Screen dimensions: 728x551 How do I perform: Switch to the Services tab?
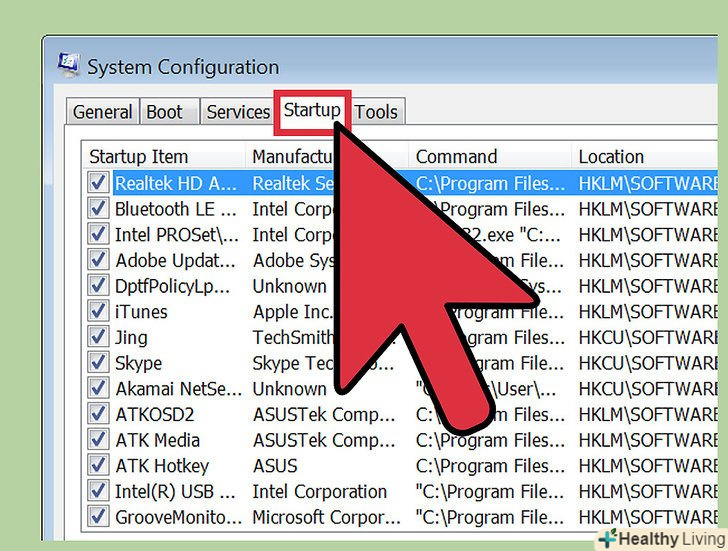[238, 112]
